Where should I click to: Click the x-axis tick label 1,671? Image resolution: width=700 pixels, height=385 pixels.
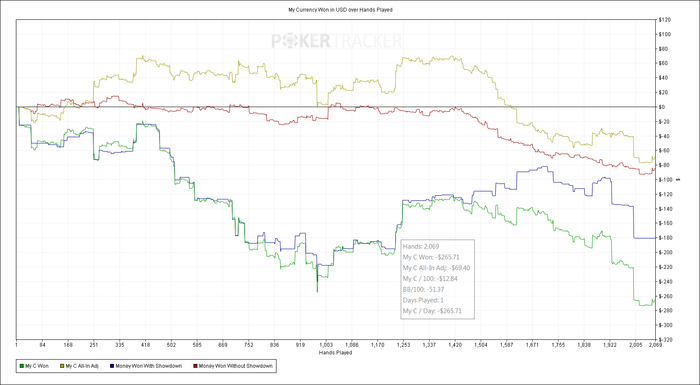(532, 345)
